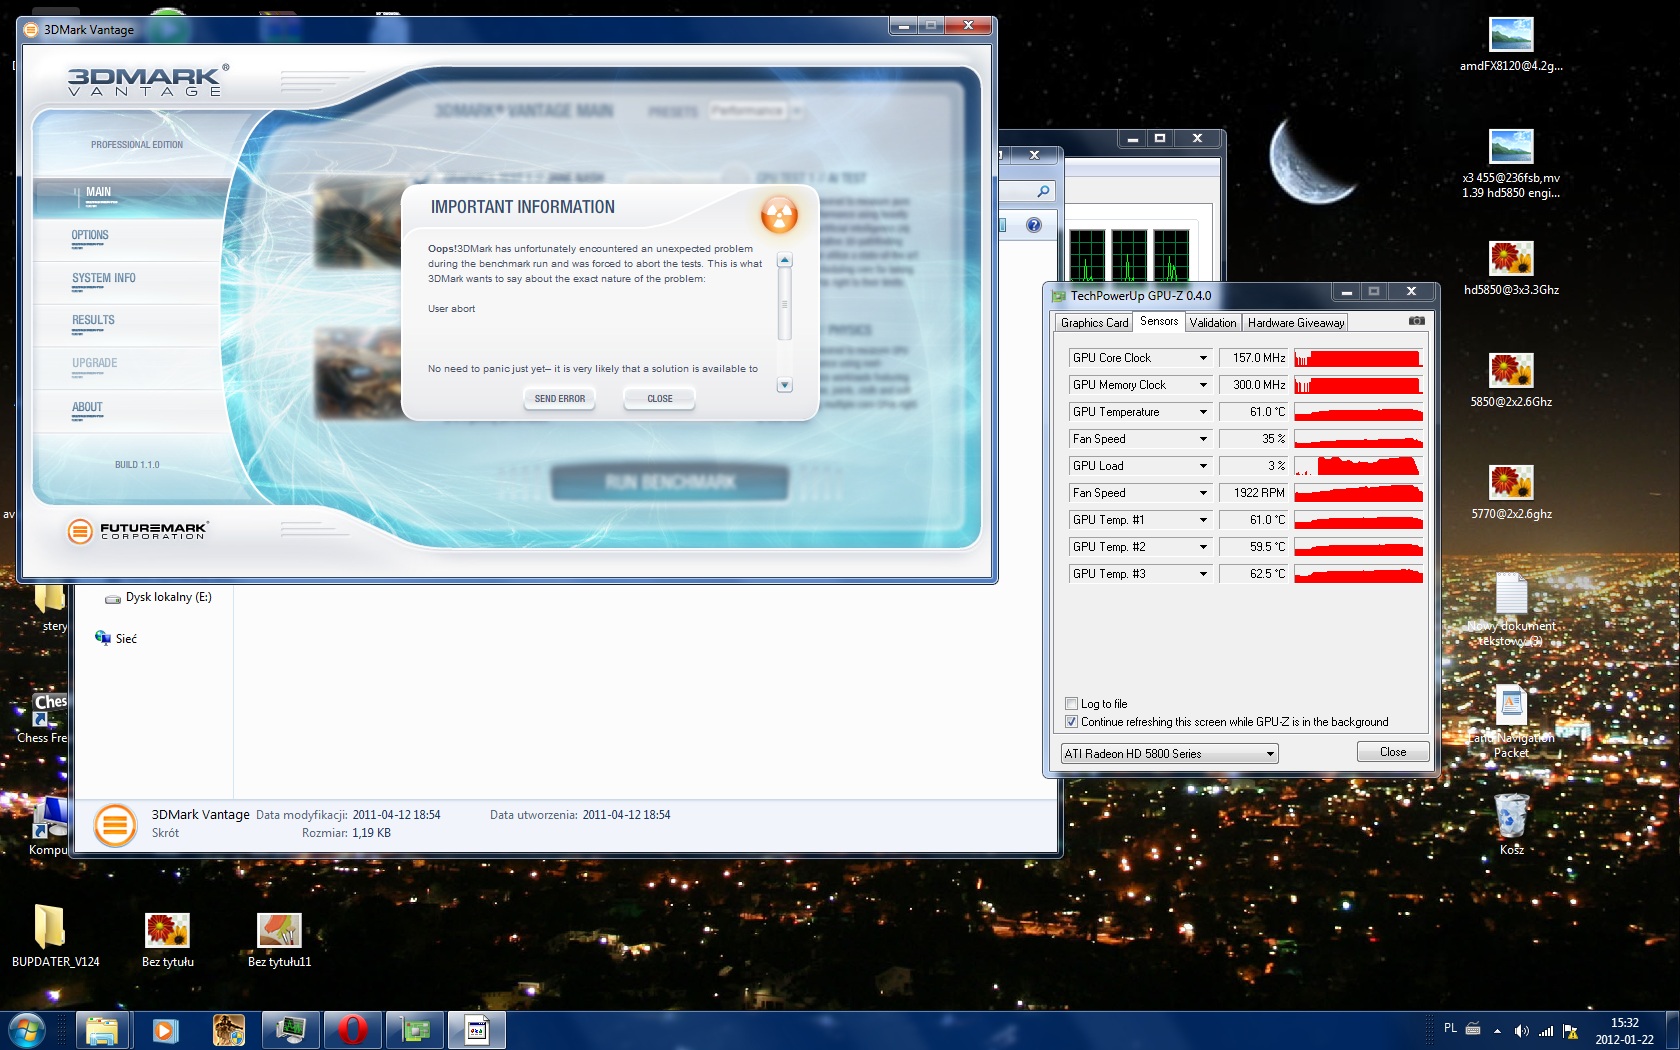Open the network signal tray icon
Image resolution: width=1680 pixels, height=1050 pixels.
coord(1546,1031)
